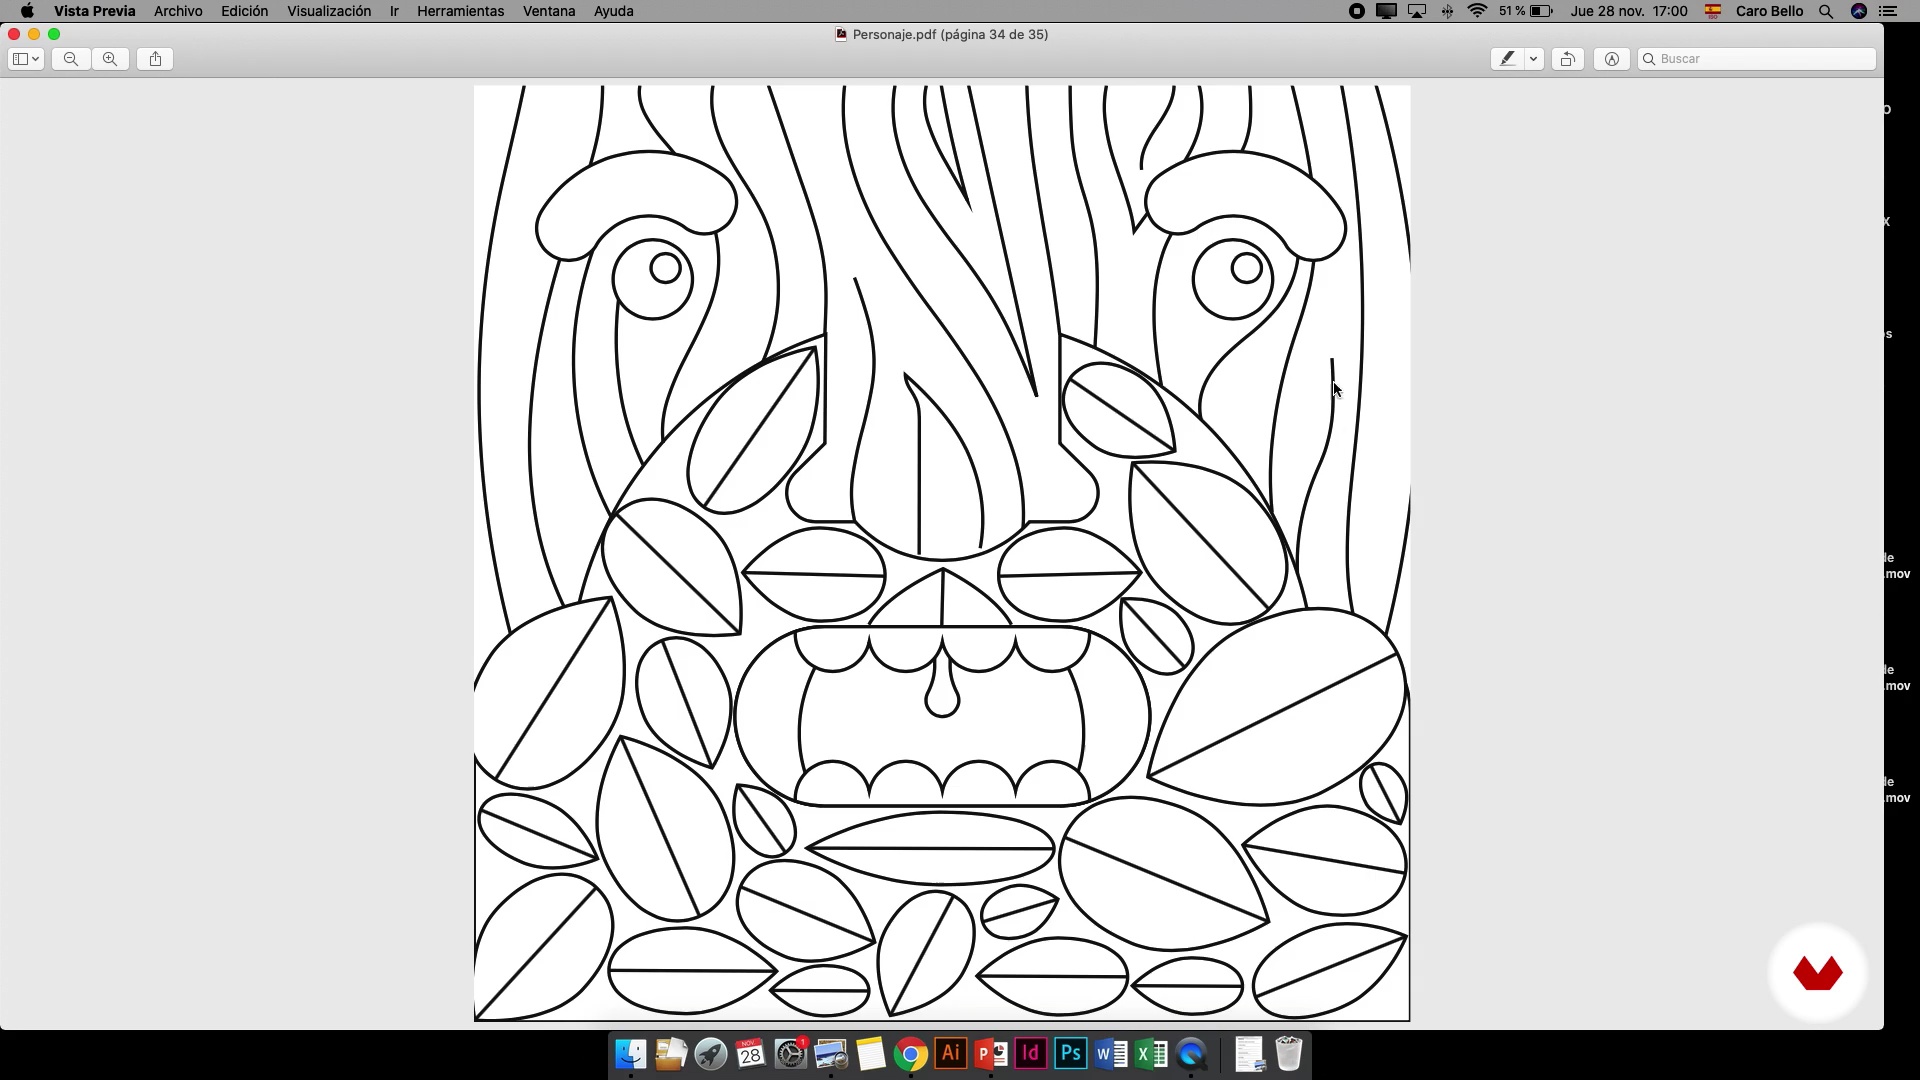Show the Markup toolbar

1611,59
